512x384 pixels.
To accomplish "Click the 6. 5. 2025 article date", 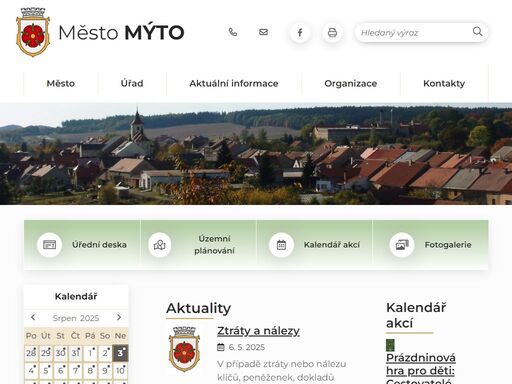I will click(x=247, y=347).
